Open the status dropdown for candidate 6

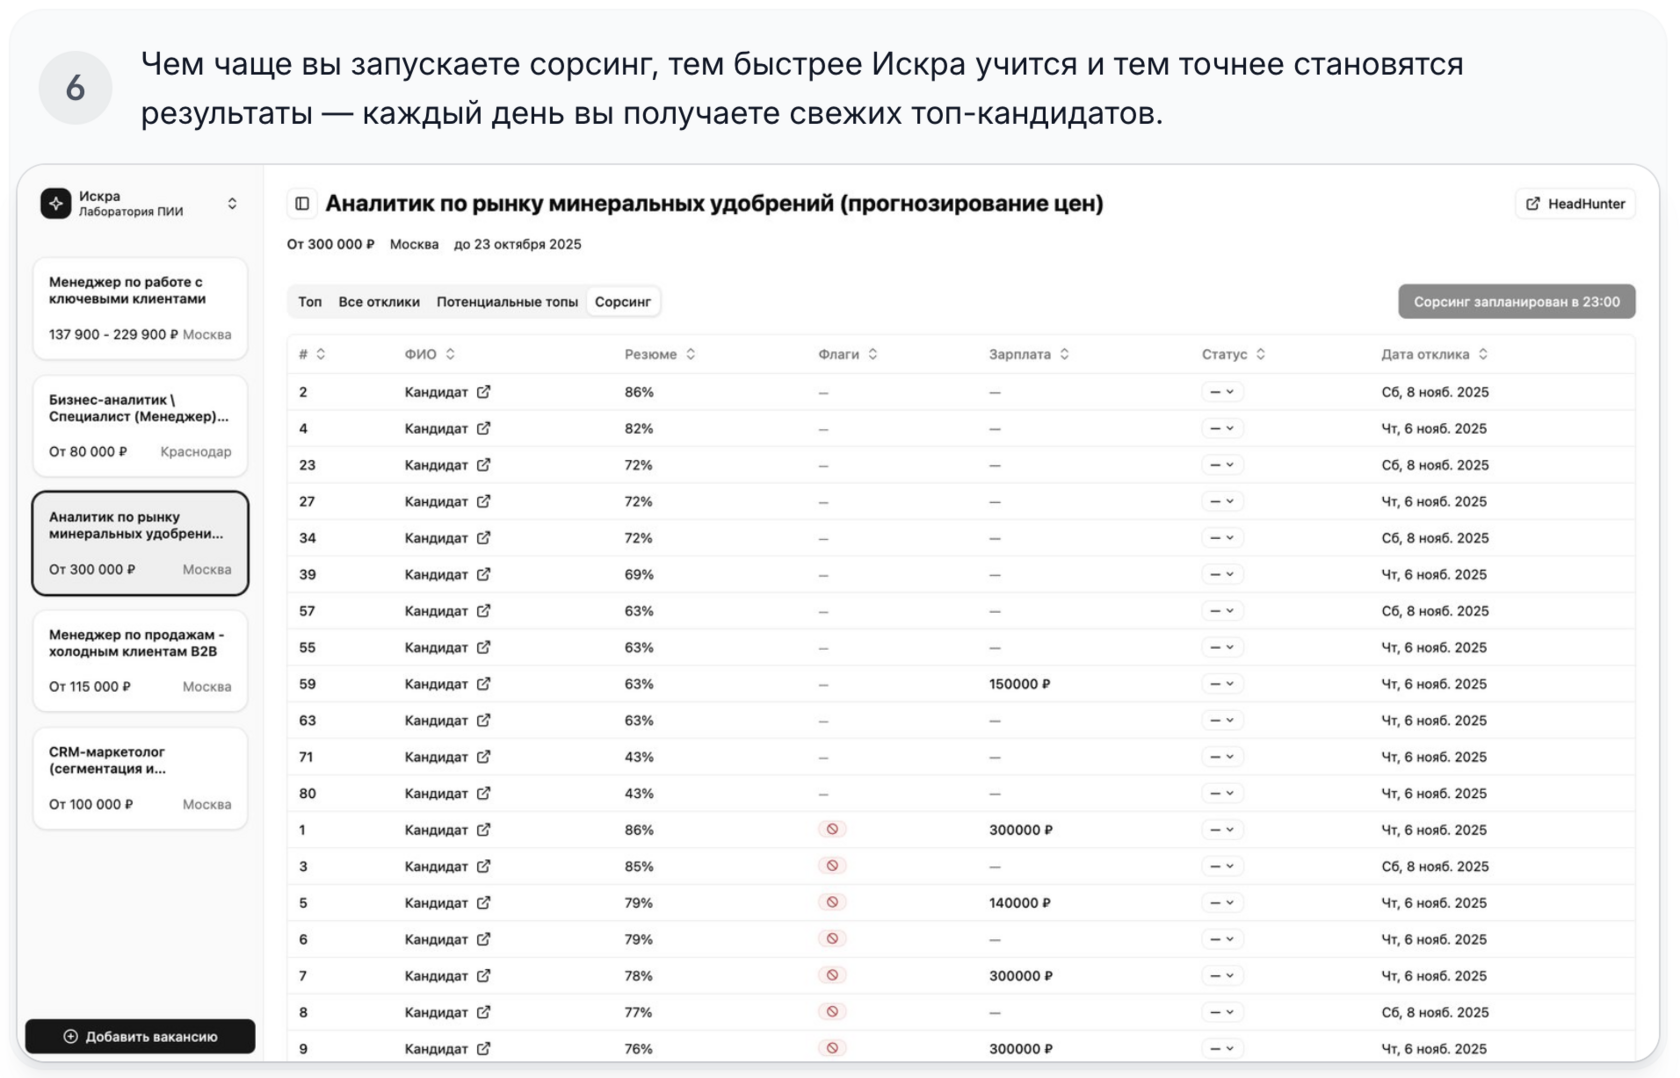pyautogui.click(x=1222, y=939)
